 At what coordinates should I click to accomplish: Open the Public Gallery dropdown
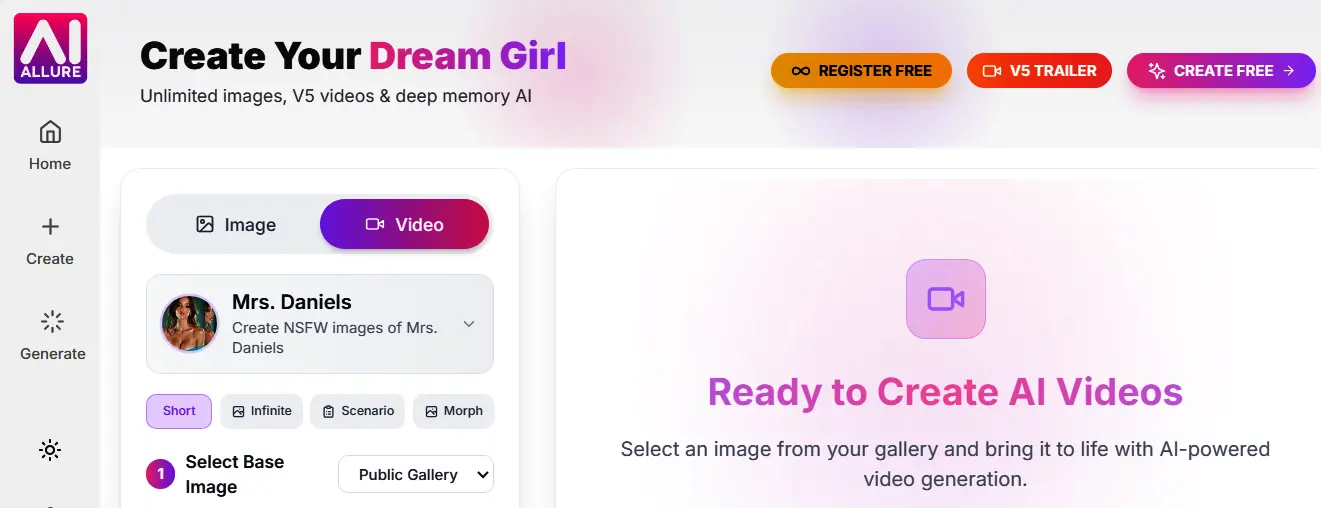click(x=416, y=474)
